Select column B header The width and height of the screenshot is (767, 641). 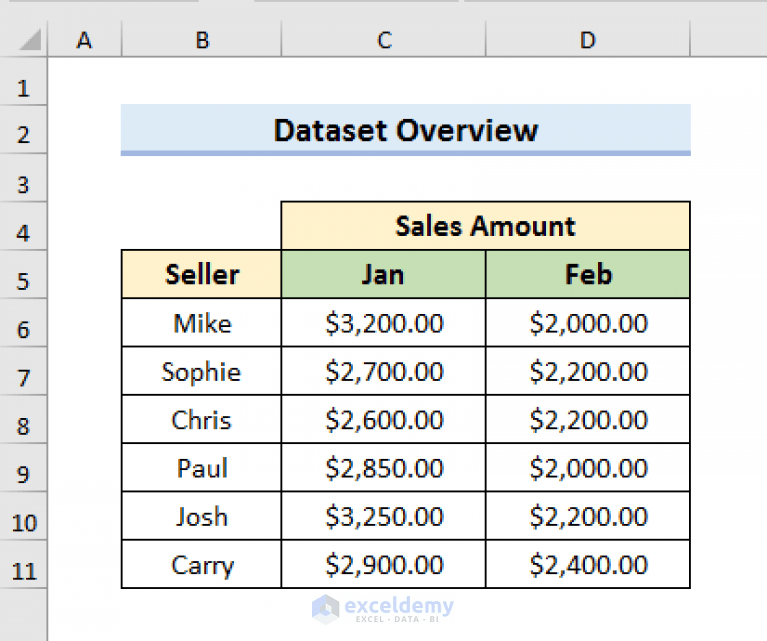[202, 39]
